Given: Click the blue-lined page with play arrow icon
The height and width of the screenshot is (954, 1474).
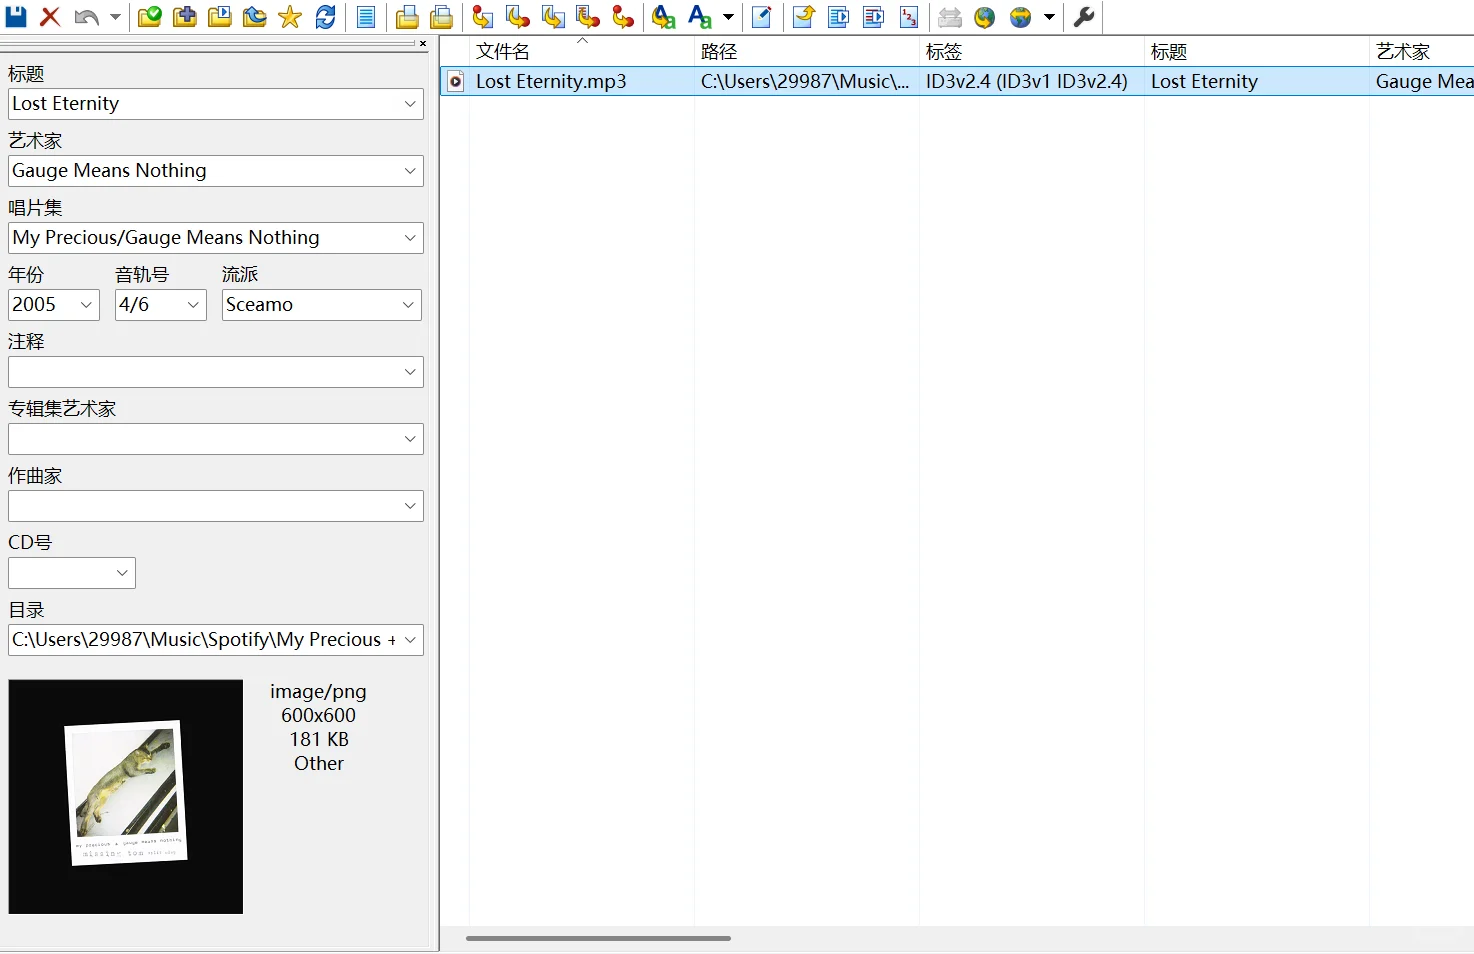Looking at the screenshot, I should 838,16.
